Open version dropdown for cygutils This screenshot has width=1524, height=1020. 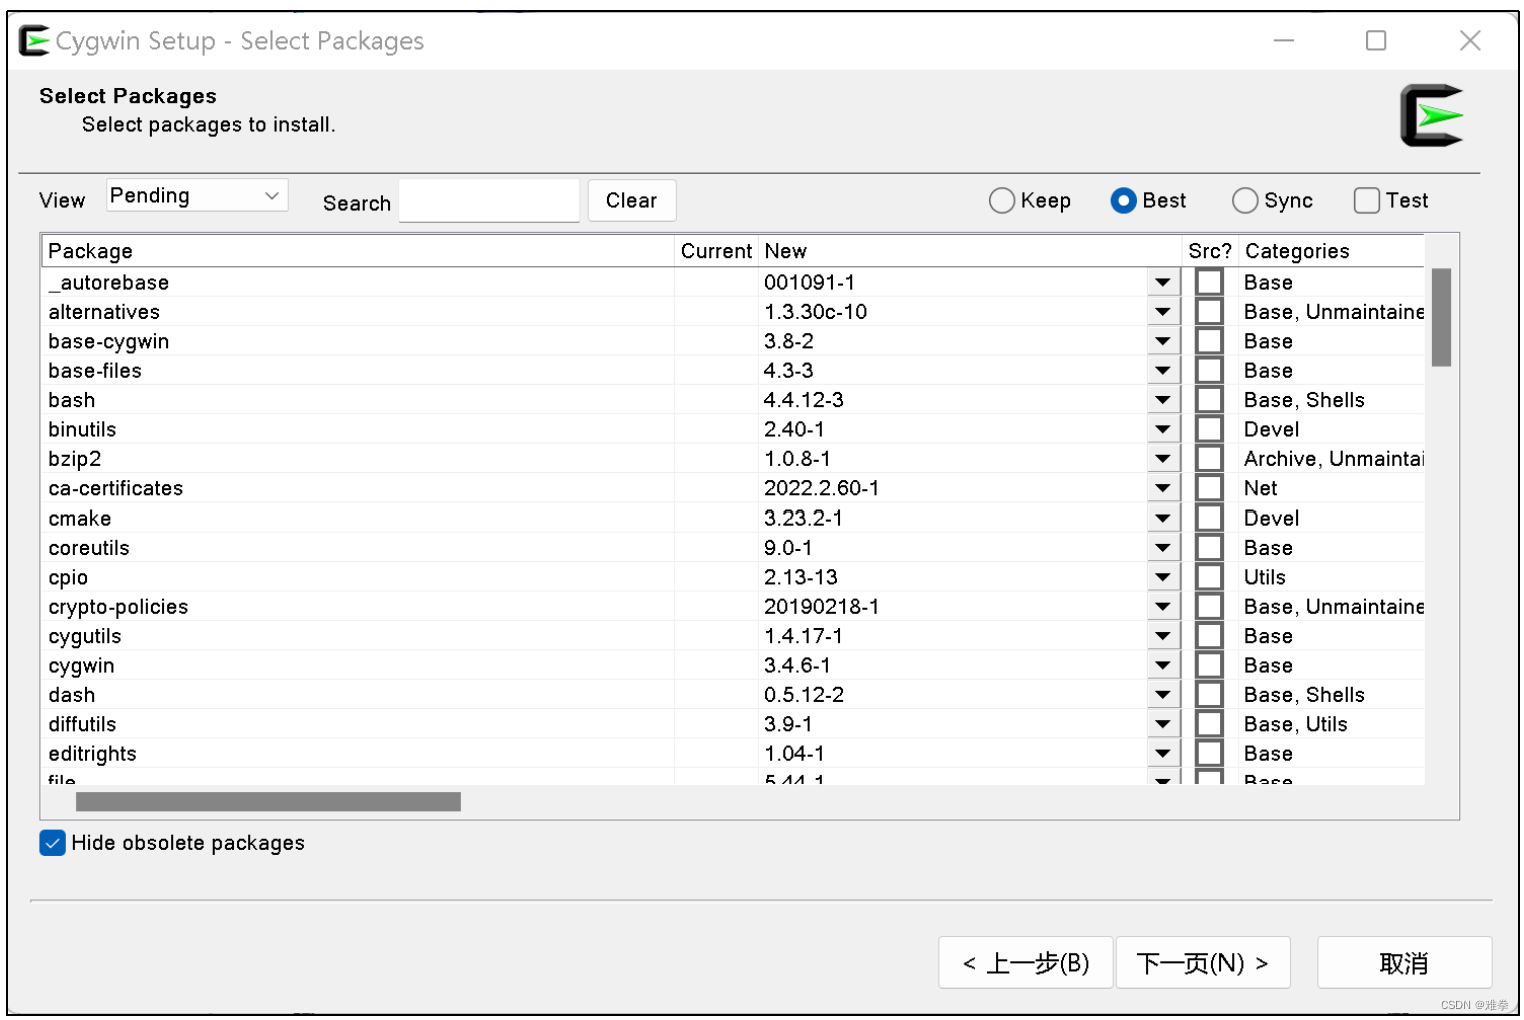point(1162,636)
